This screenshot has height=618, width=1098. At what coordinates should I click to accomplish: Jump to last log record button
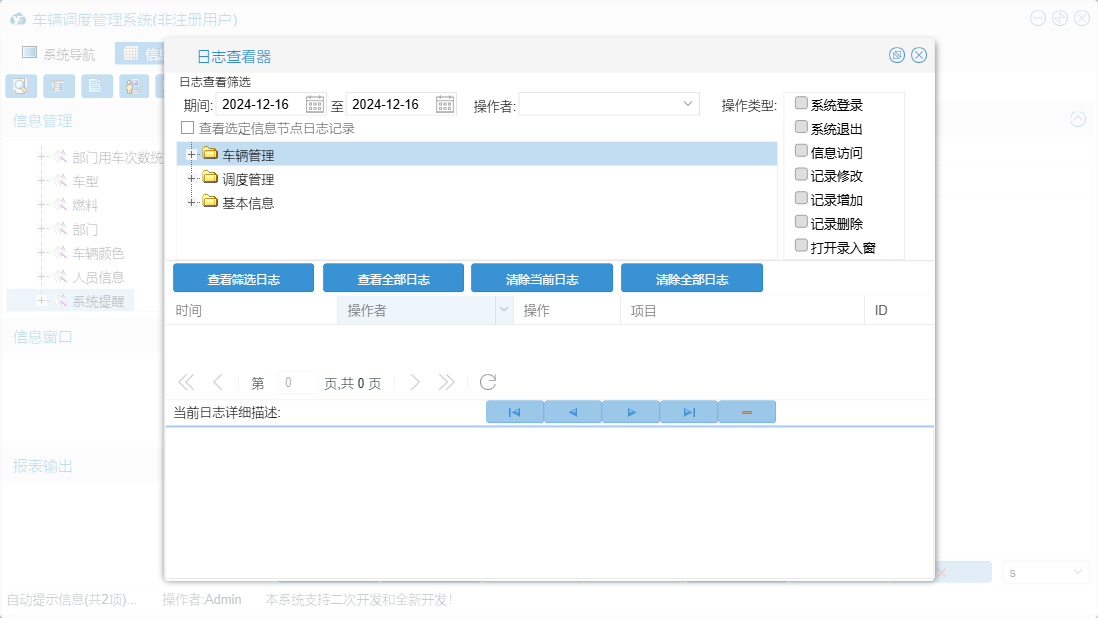689,412
